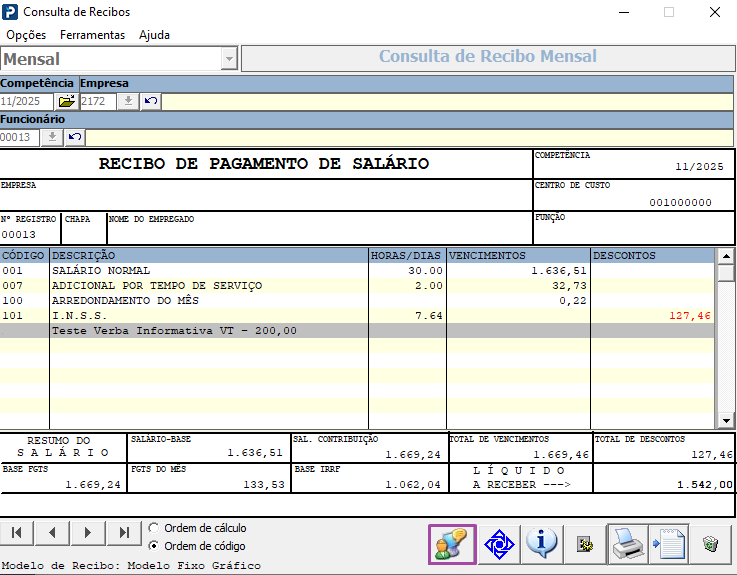The height and width of the screenshot is (575, 737).
Task: Click the vencimento value 32,73
Action: [569, 285]
